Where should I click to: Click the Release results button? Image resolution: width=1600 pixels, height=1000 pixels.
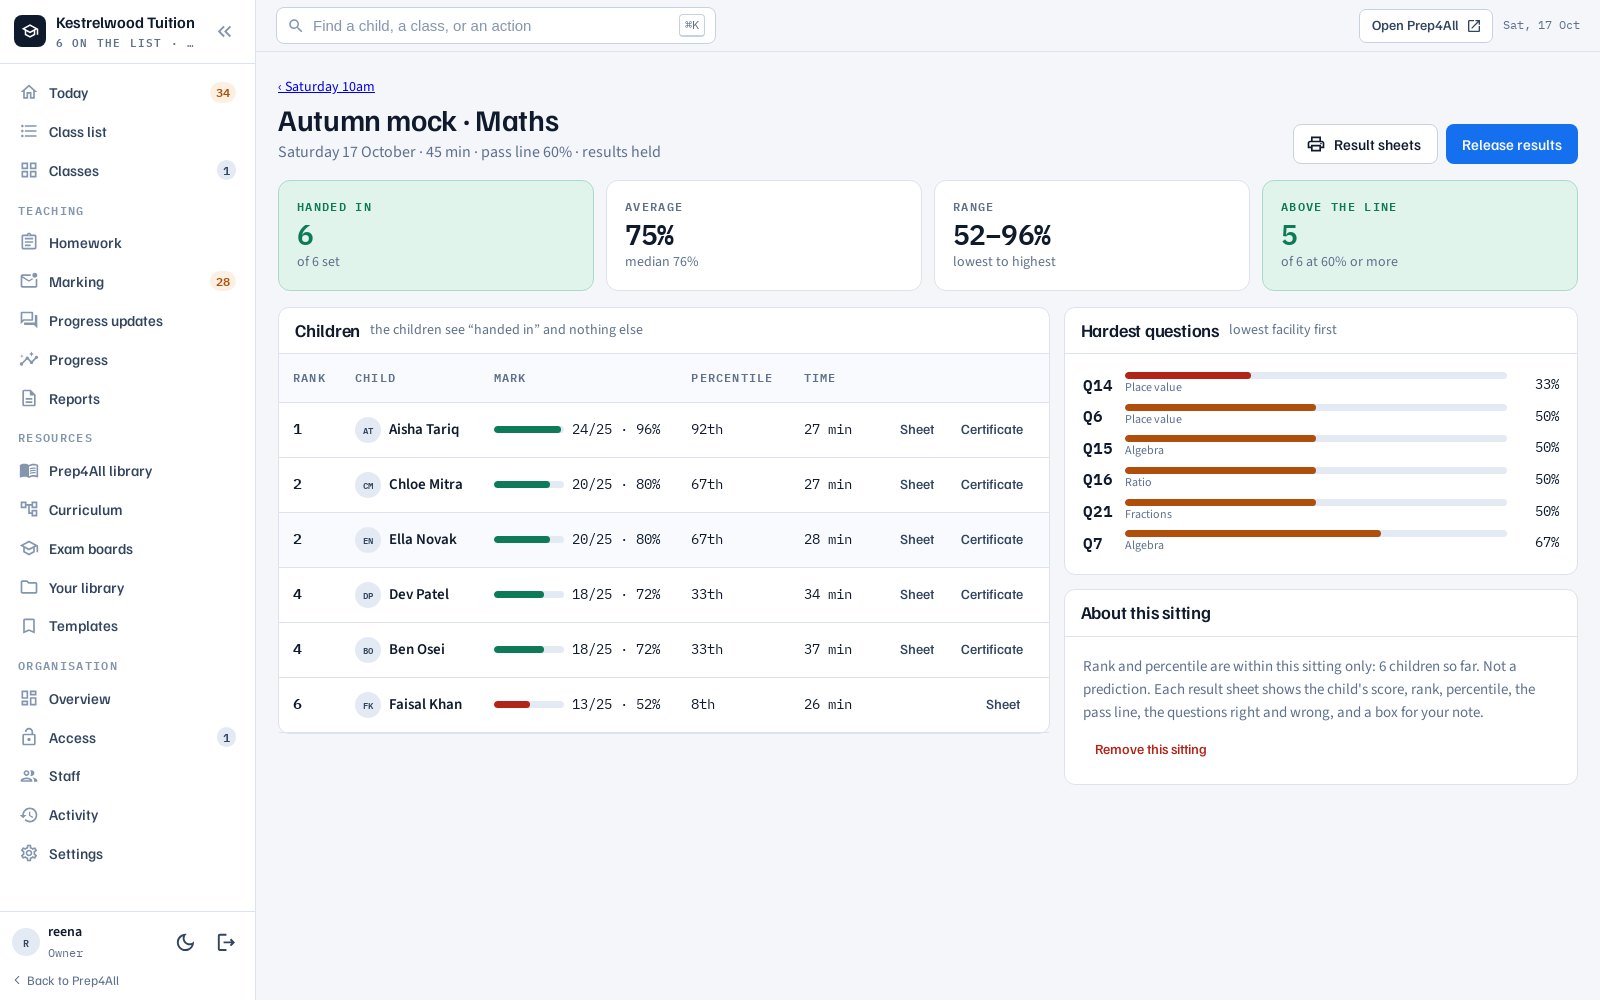pos(1511,145)
